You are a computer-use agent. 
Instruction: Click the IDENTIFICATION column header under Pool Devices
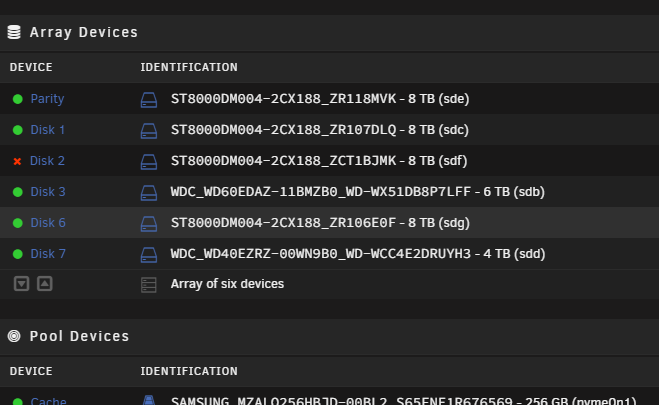[189, 371]
